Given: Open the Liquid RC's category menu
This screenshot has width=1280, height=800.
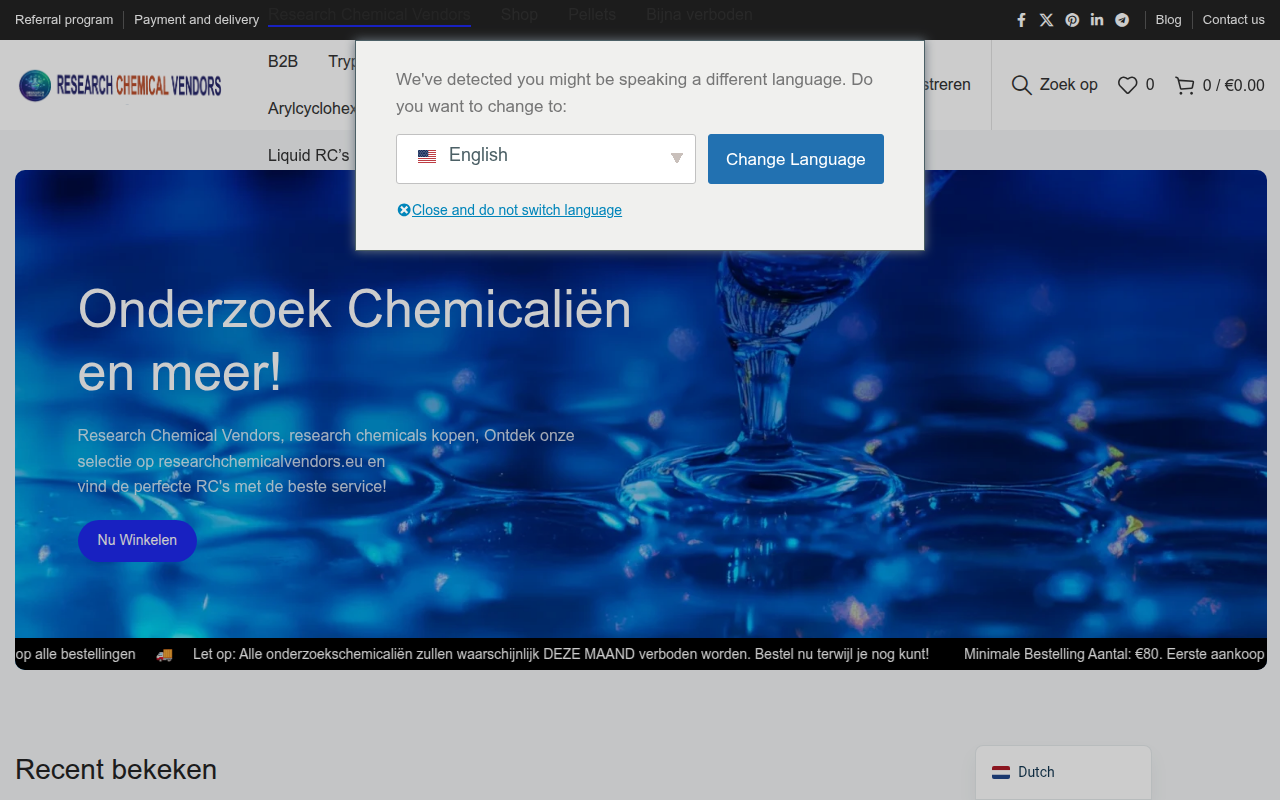Looking at the screenshot, I should [309, 155].
